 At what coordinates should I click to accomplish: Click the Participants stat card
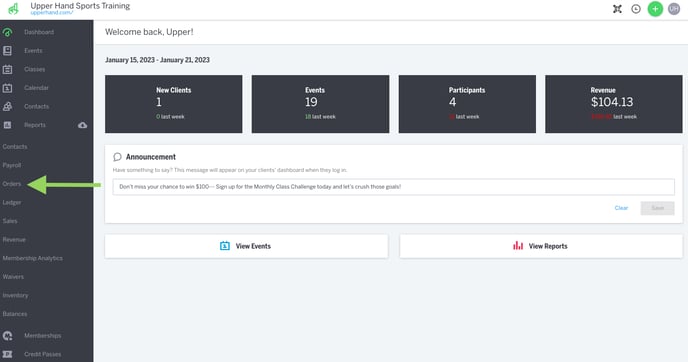click(467, 104)
